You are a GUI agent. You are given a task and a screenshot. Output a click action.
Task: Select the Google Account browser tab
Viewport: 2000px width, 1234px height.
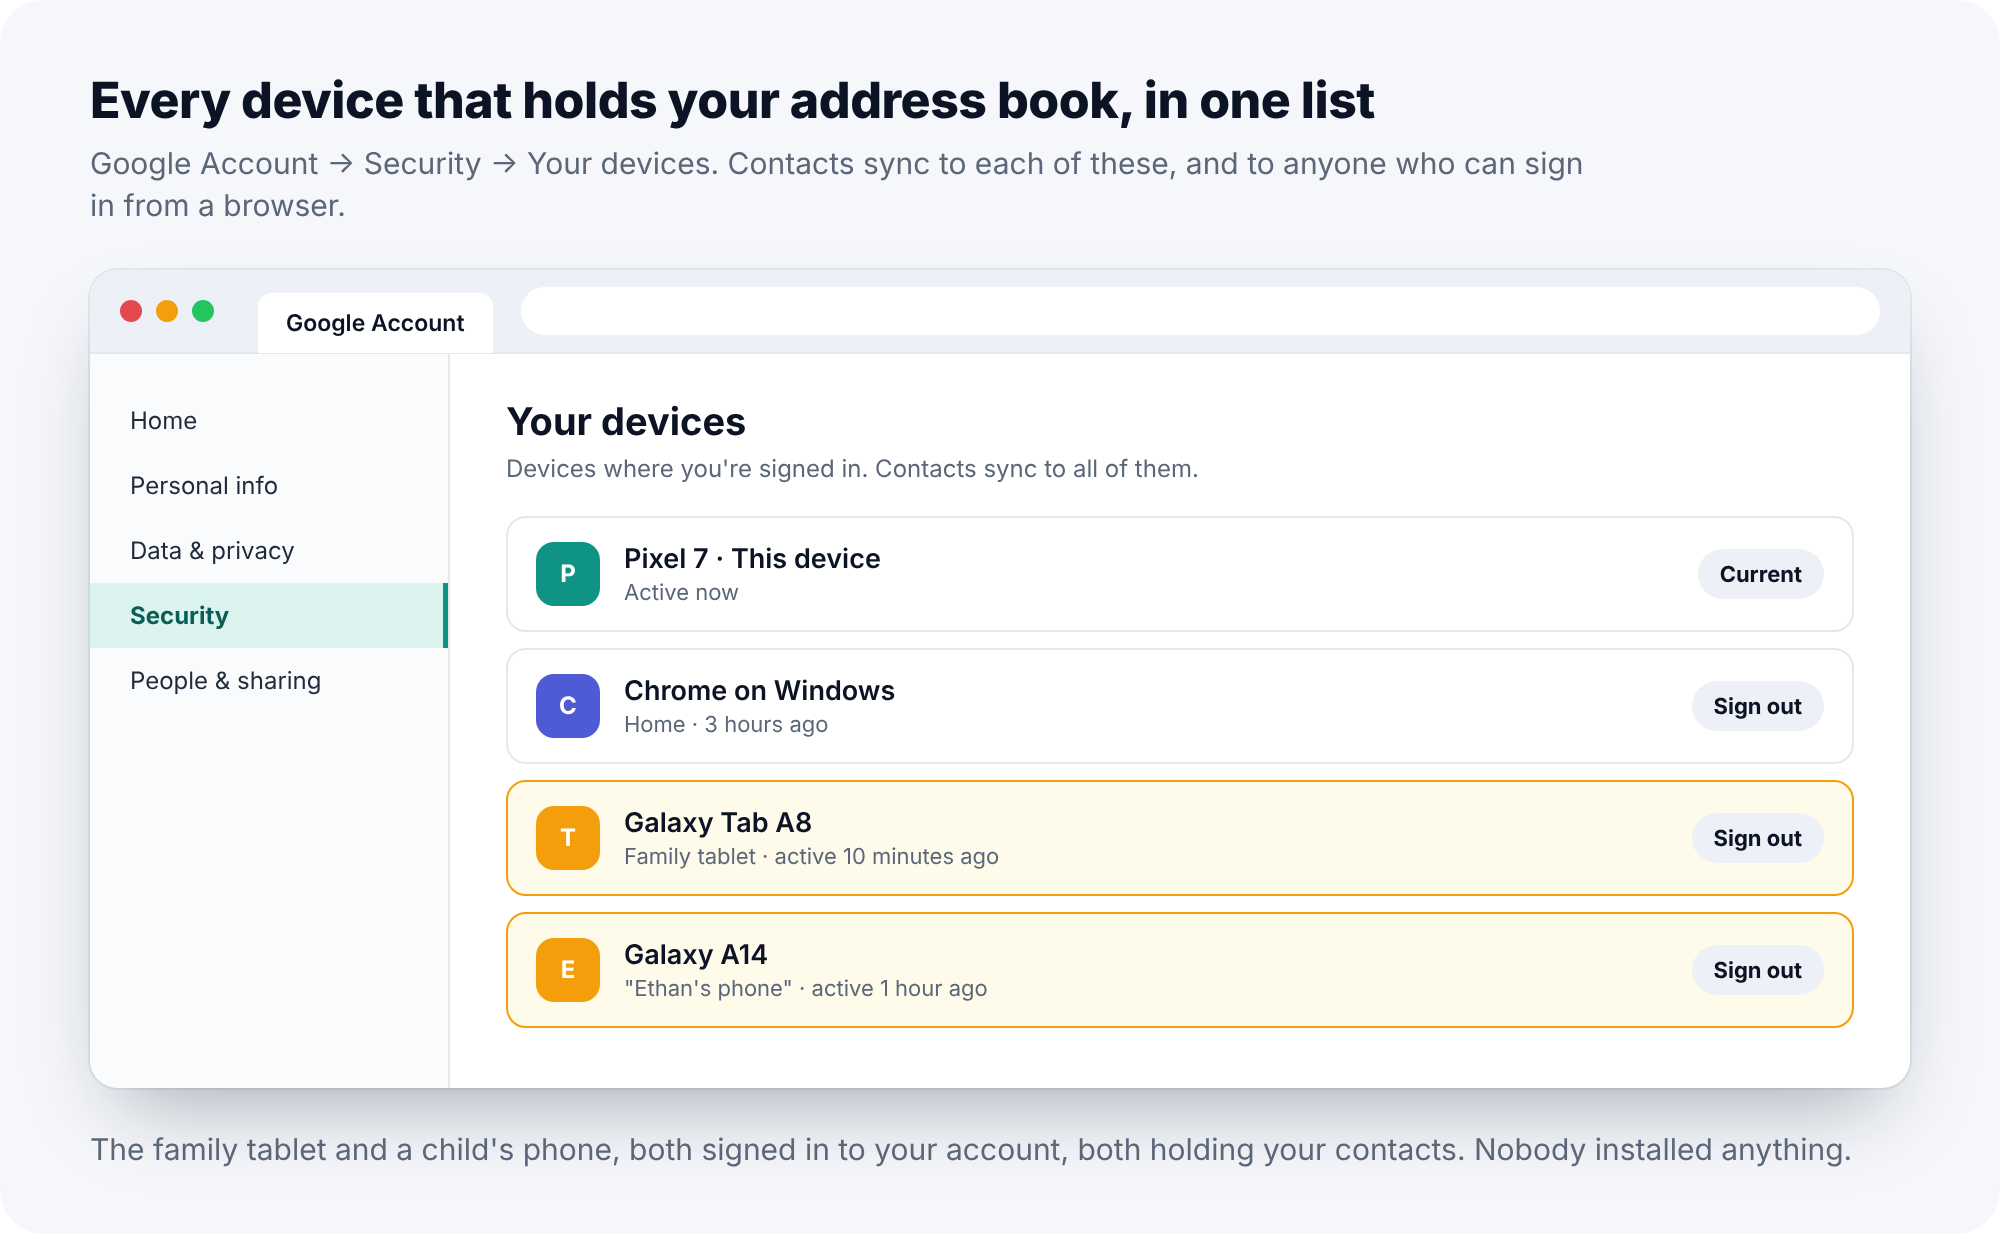(375, 323)
